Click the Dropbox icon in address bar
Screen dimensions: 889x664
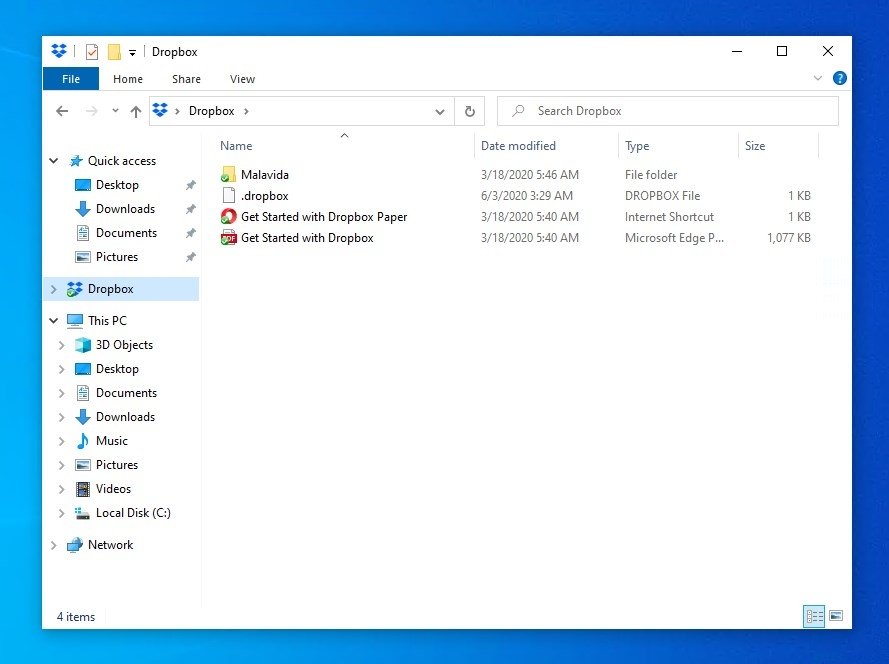[x=160, y=111]
